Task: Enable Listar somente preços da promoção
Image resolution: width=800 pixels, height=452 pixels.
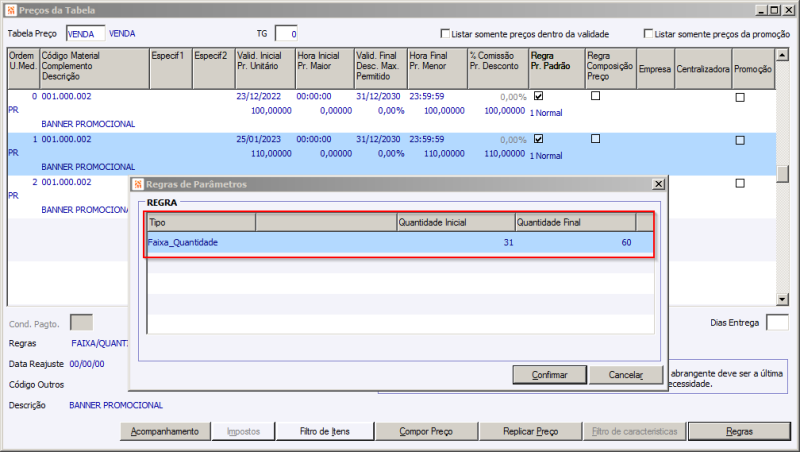Action: point(649,33)
